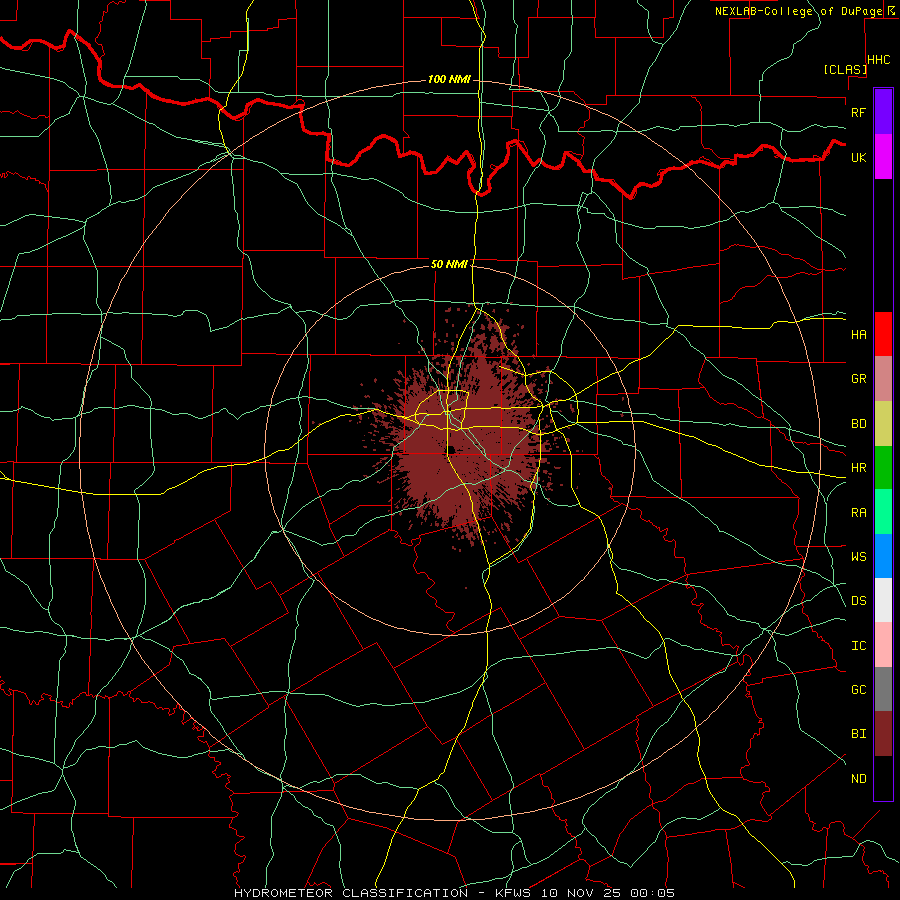Click the HR legend label

click(858, 468)
